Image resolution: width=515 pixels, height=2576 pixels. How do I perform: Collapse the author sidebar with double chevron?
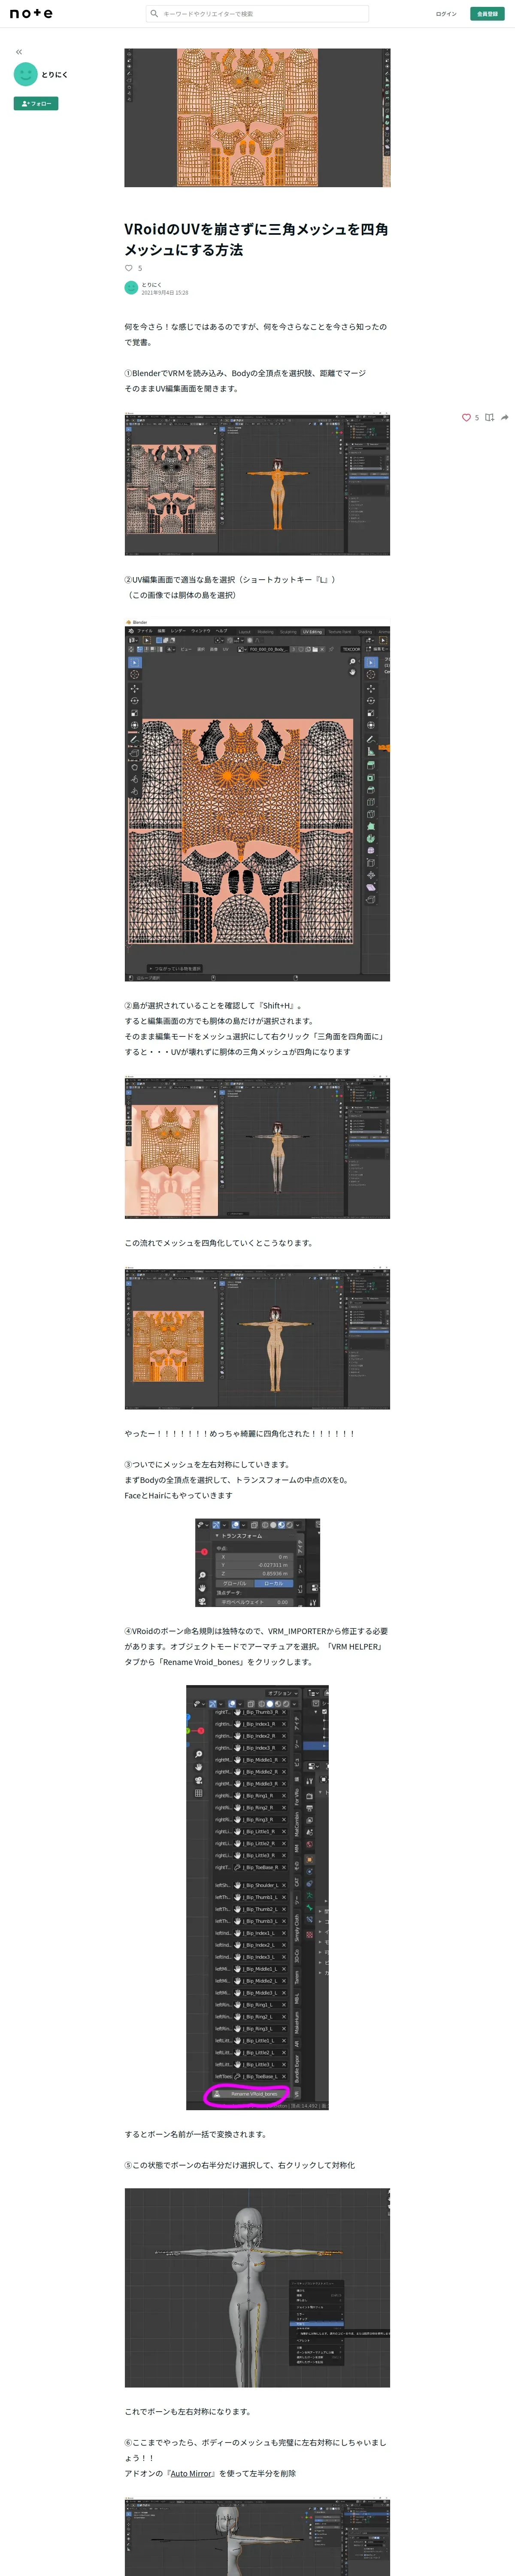[x=19, y=52]
